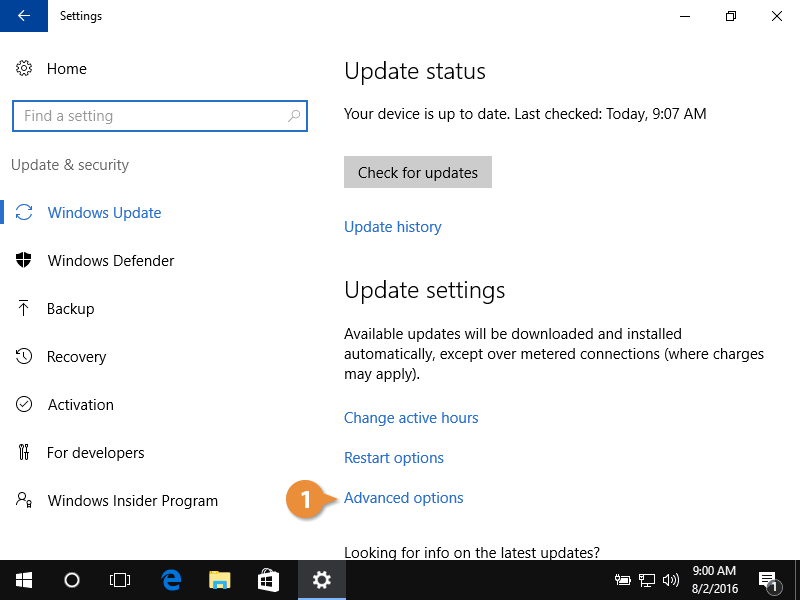Focus the Find a setting search box
Screen dimensions: 800x600
[x=150, y=116]
